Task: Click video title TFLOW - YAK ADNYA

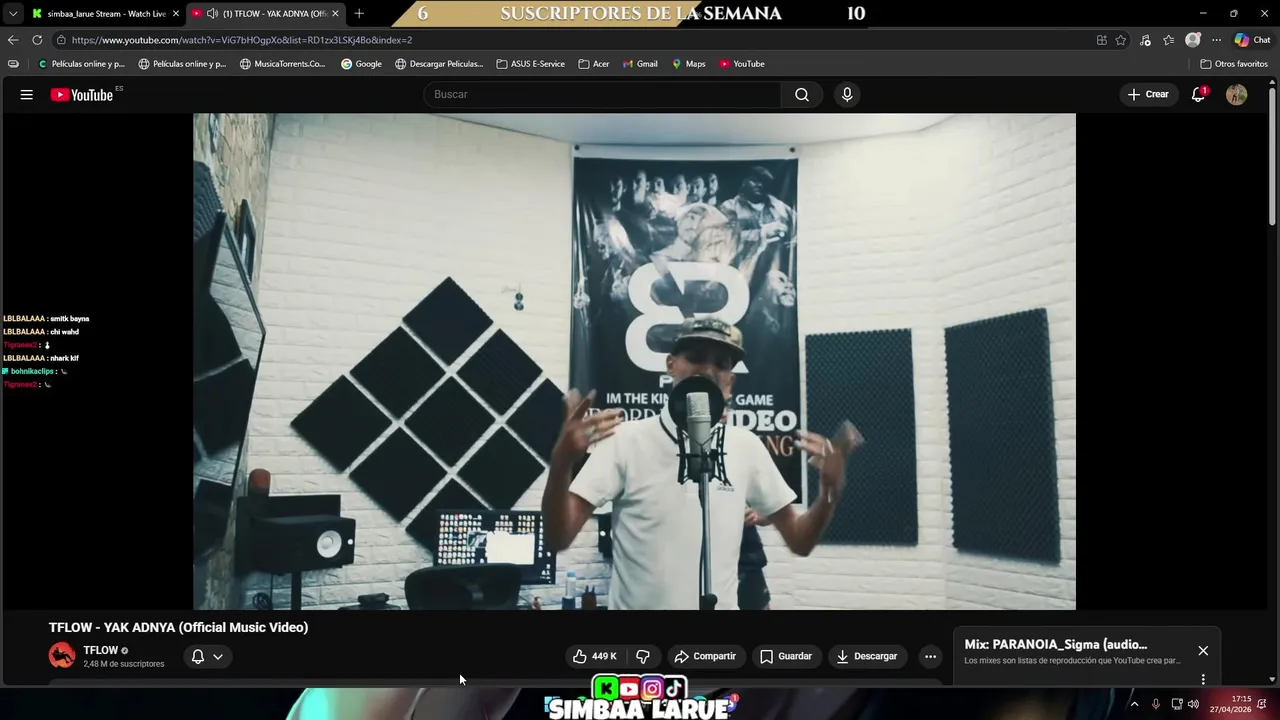Action: [x=178, y=627]
